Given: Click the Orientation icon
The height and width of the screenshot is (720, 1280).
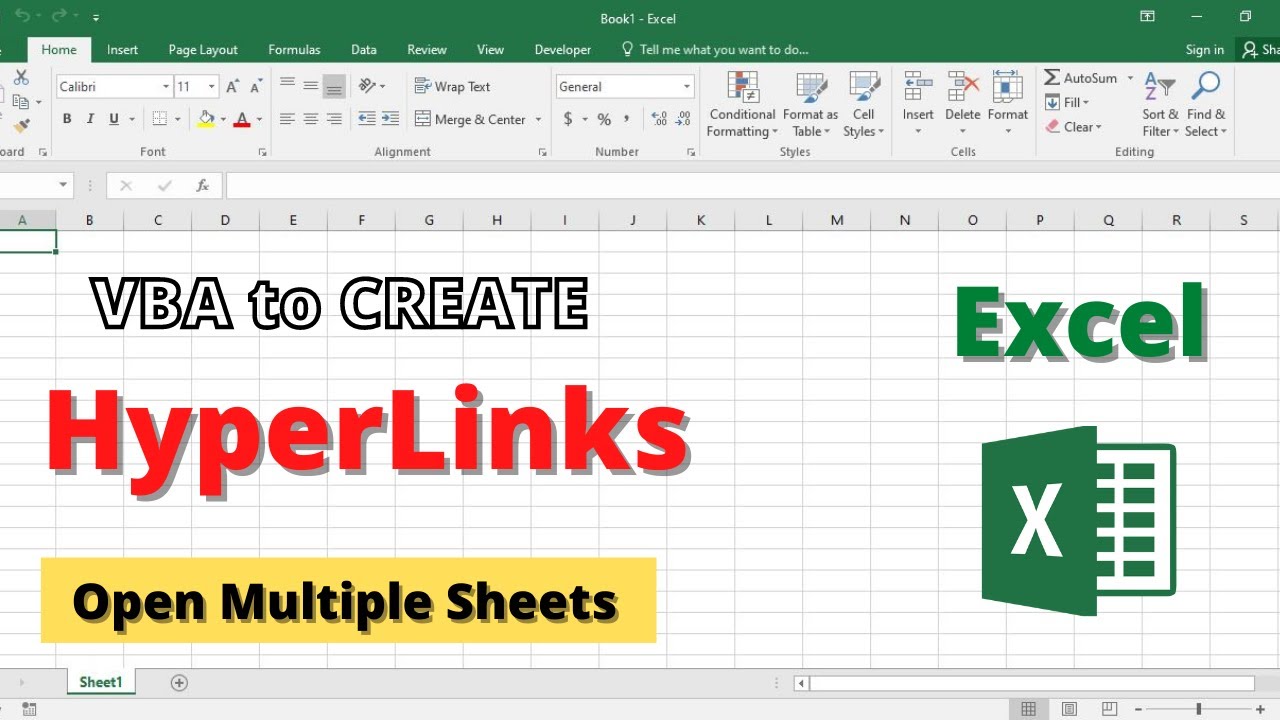Looking at the screenshot, I should [x=367, y=86].
